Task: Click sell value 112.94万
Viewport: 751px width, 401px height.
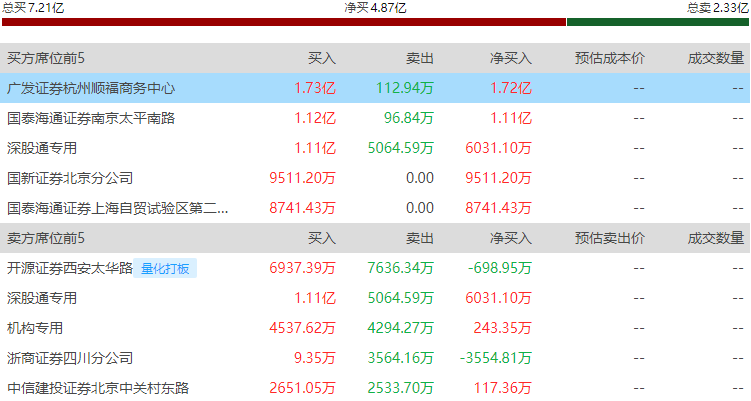Action: [405, 88]
